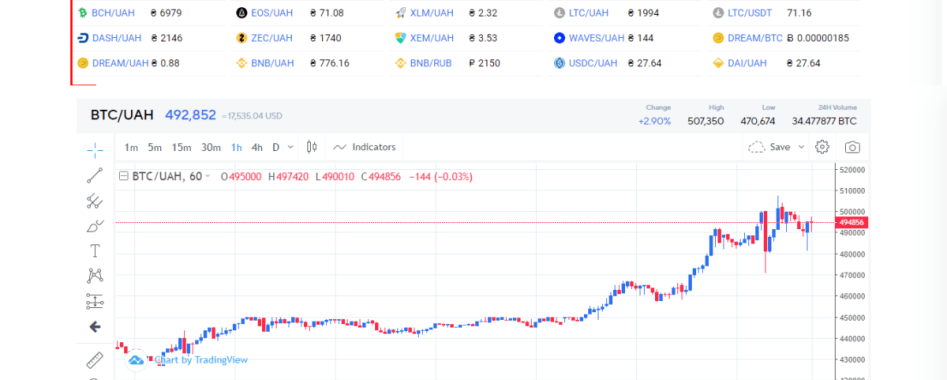Click the XLM rocket icon

400,13
